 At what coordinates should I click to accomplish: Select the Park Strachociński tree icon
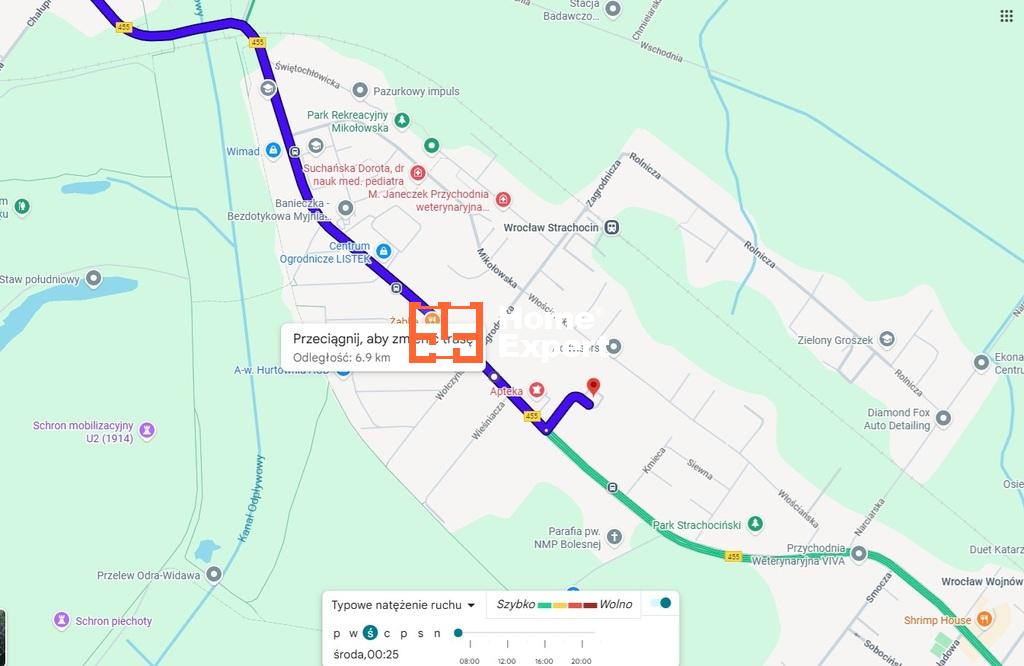755,524
